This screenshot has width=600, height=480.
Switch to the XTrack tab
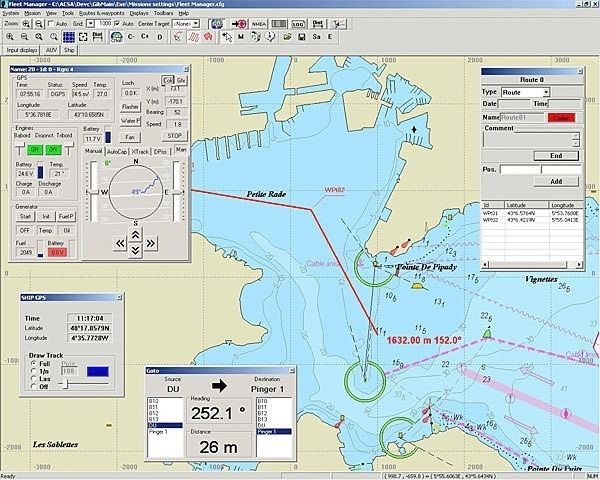(140, 152)
